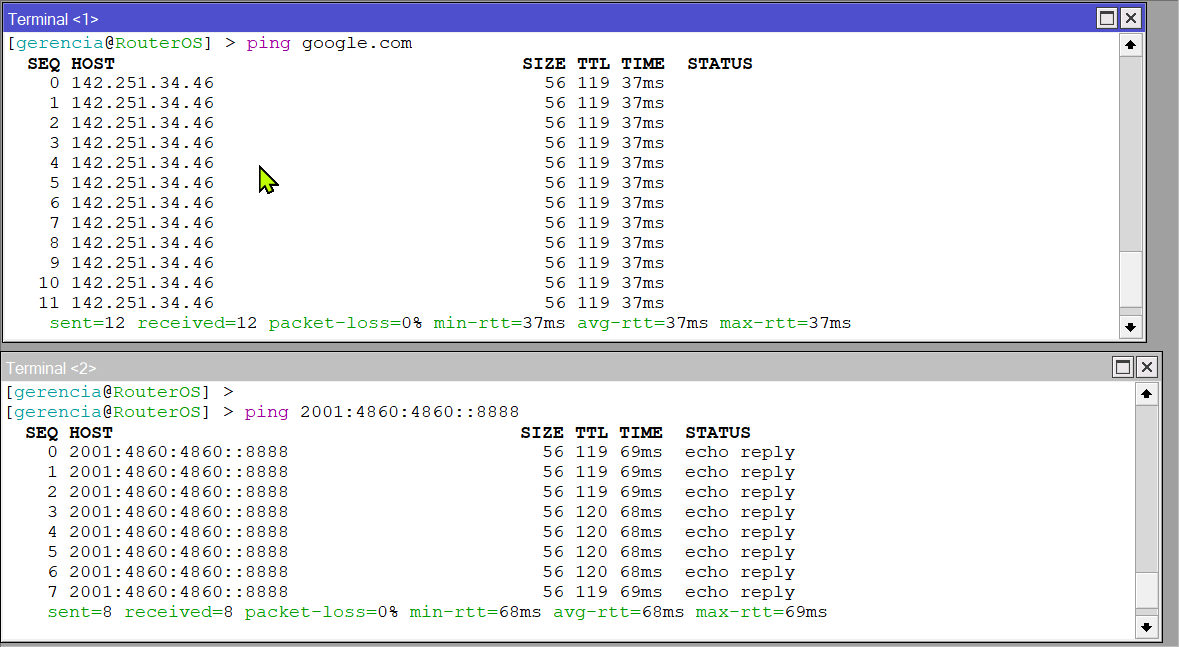Screen dimensions: 1179x647
Task: Click the SEQ 11 row host address in Terminal <1>
Action: pyautogui.click(x=142, y=303)
